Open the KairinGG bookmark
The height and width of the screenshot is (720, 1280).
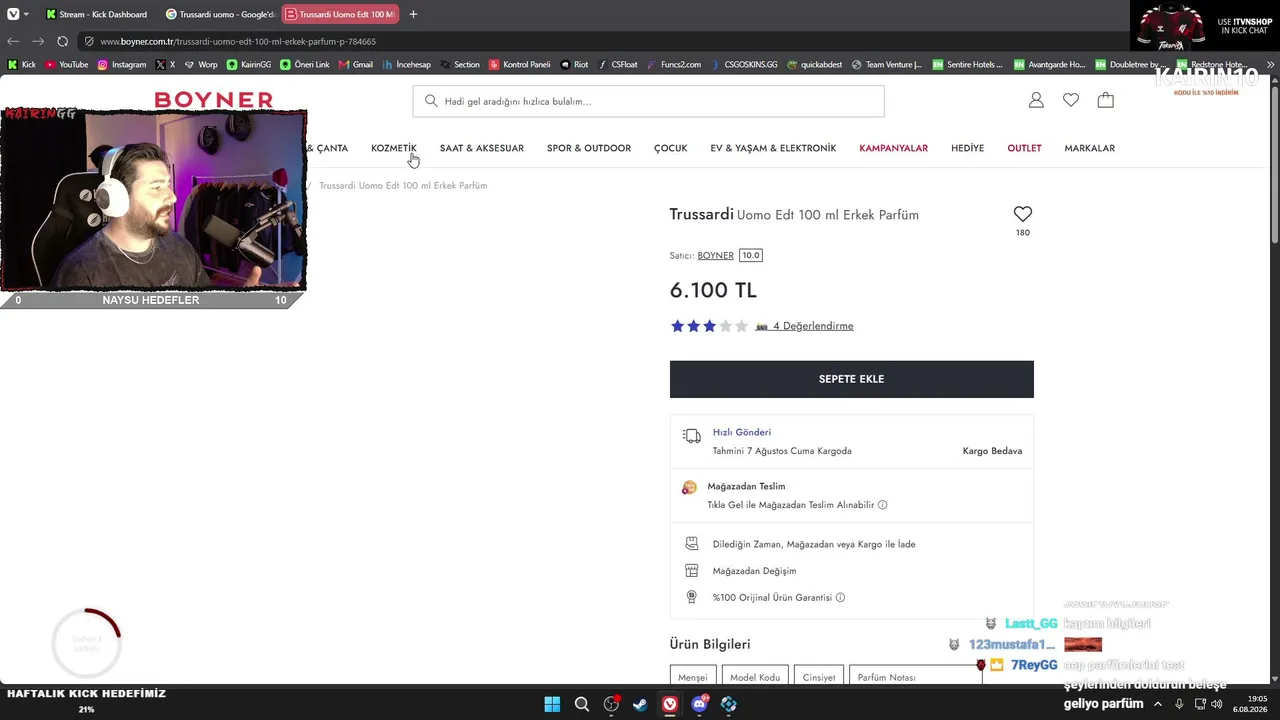coord(248,64)
